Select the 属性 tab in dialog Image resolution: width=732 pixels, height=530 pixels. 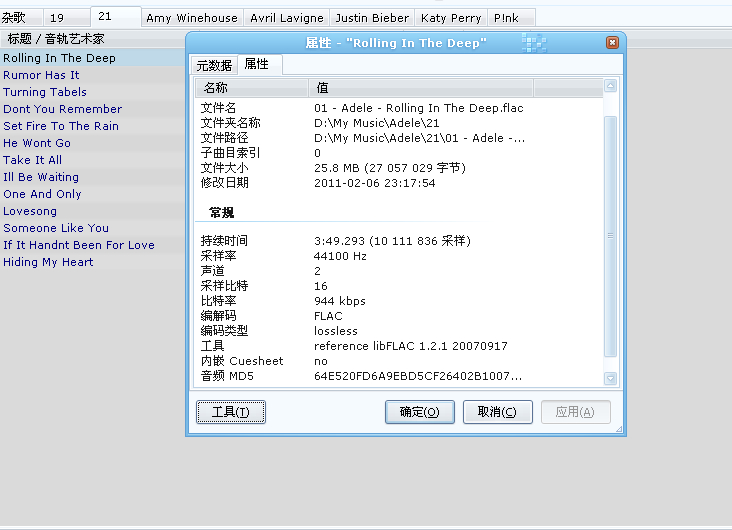tap(258, 64)
